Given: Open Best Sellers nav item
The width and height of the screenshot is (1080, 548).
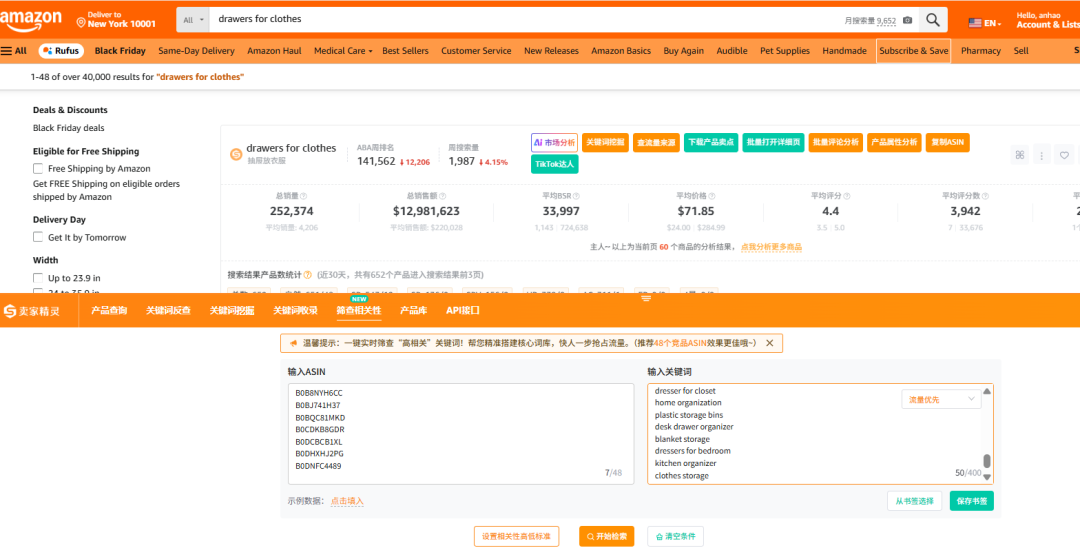Looking at the screenshot, I should click(x=405, y=51).
